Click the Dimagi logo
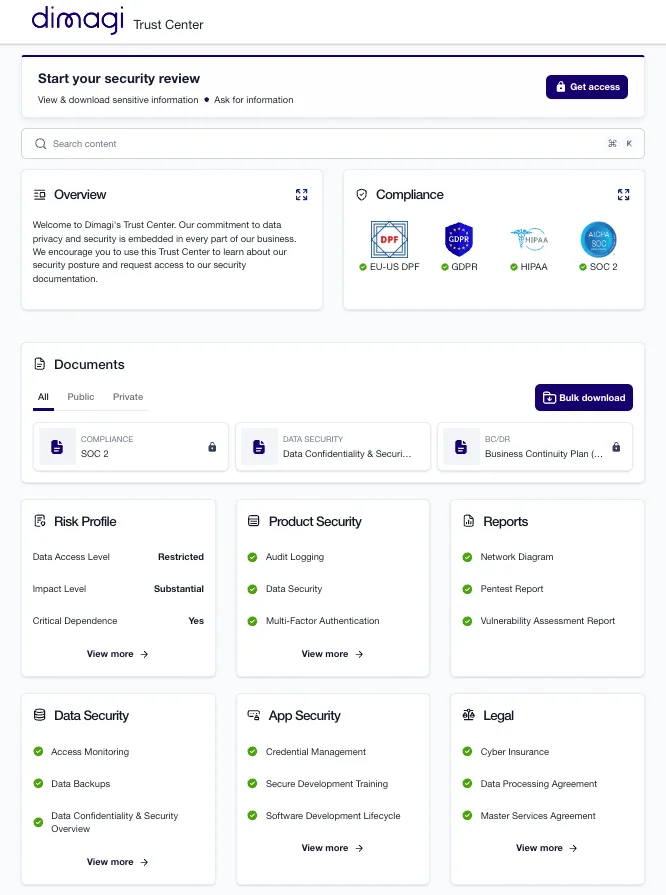Image resolution: width=666 pixels, height=895 pixels. tap(78, 21)
